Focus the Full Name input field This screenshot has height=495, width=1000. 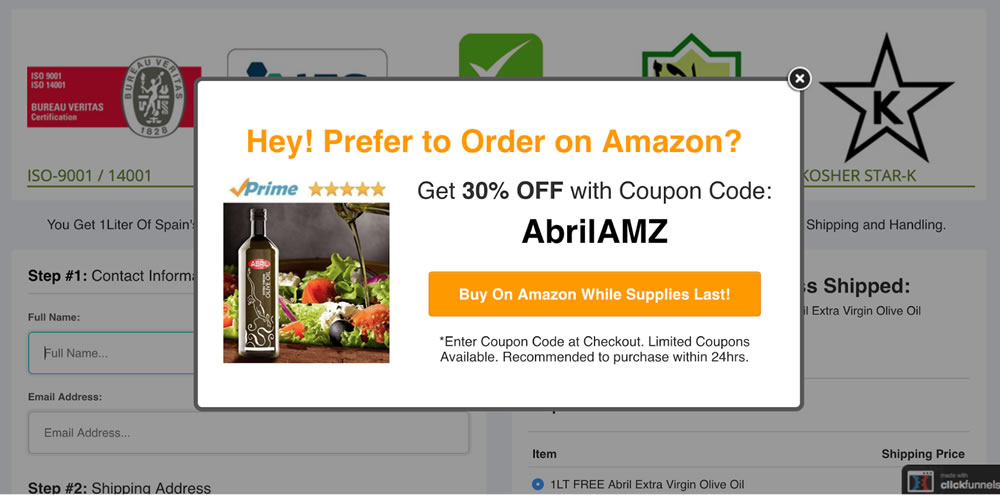pyautogui.click(x=112, y=353)
